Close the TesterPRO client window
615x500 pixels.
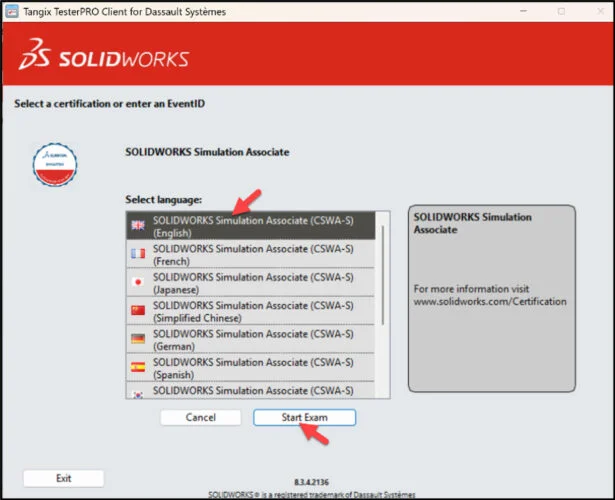[x=597, y=11]
